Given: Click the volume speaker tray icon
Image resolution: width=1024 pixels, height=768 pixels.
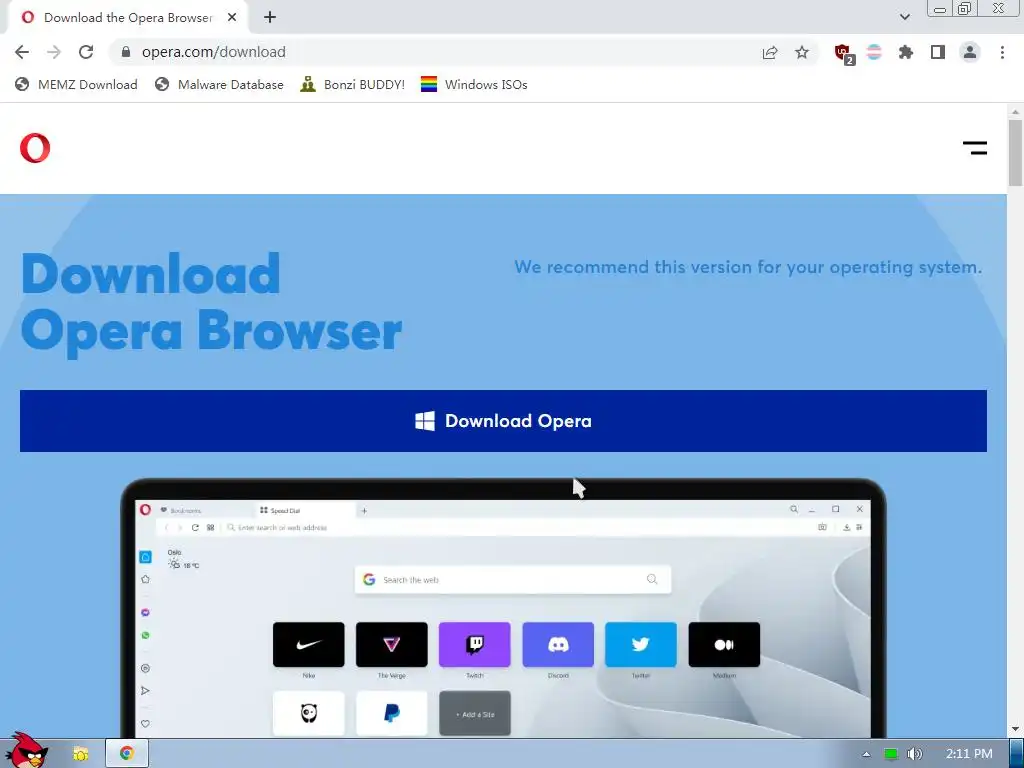Looking at the screenshot, I should point(915,754).
